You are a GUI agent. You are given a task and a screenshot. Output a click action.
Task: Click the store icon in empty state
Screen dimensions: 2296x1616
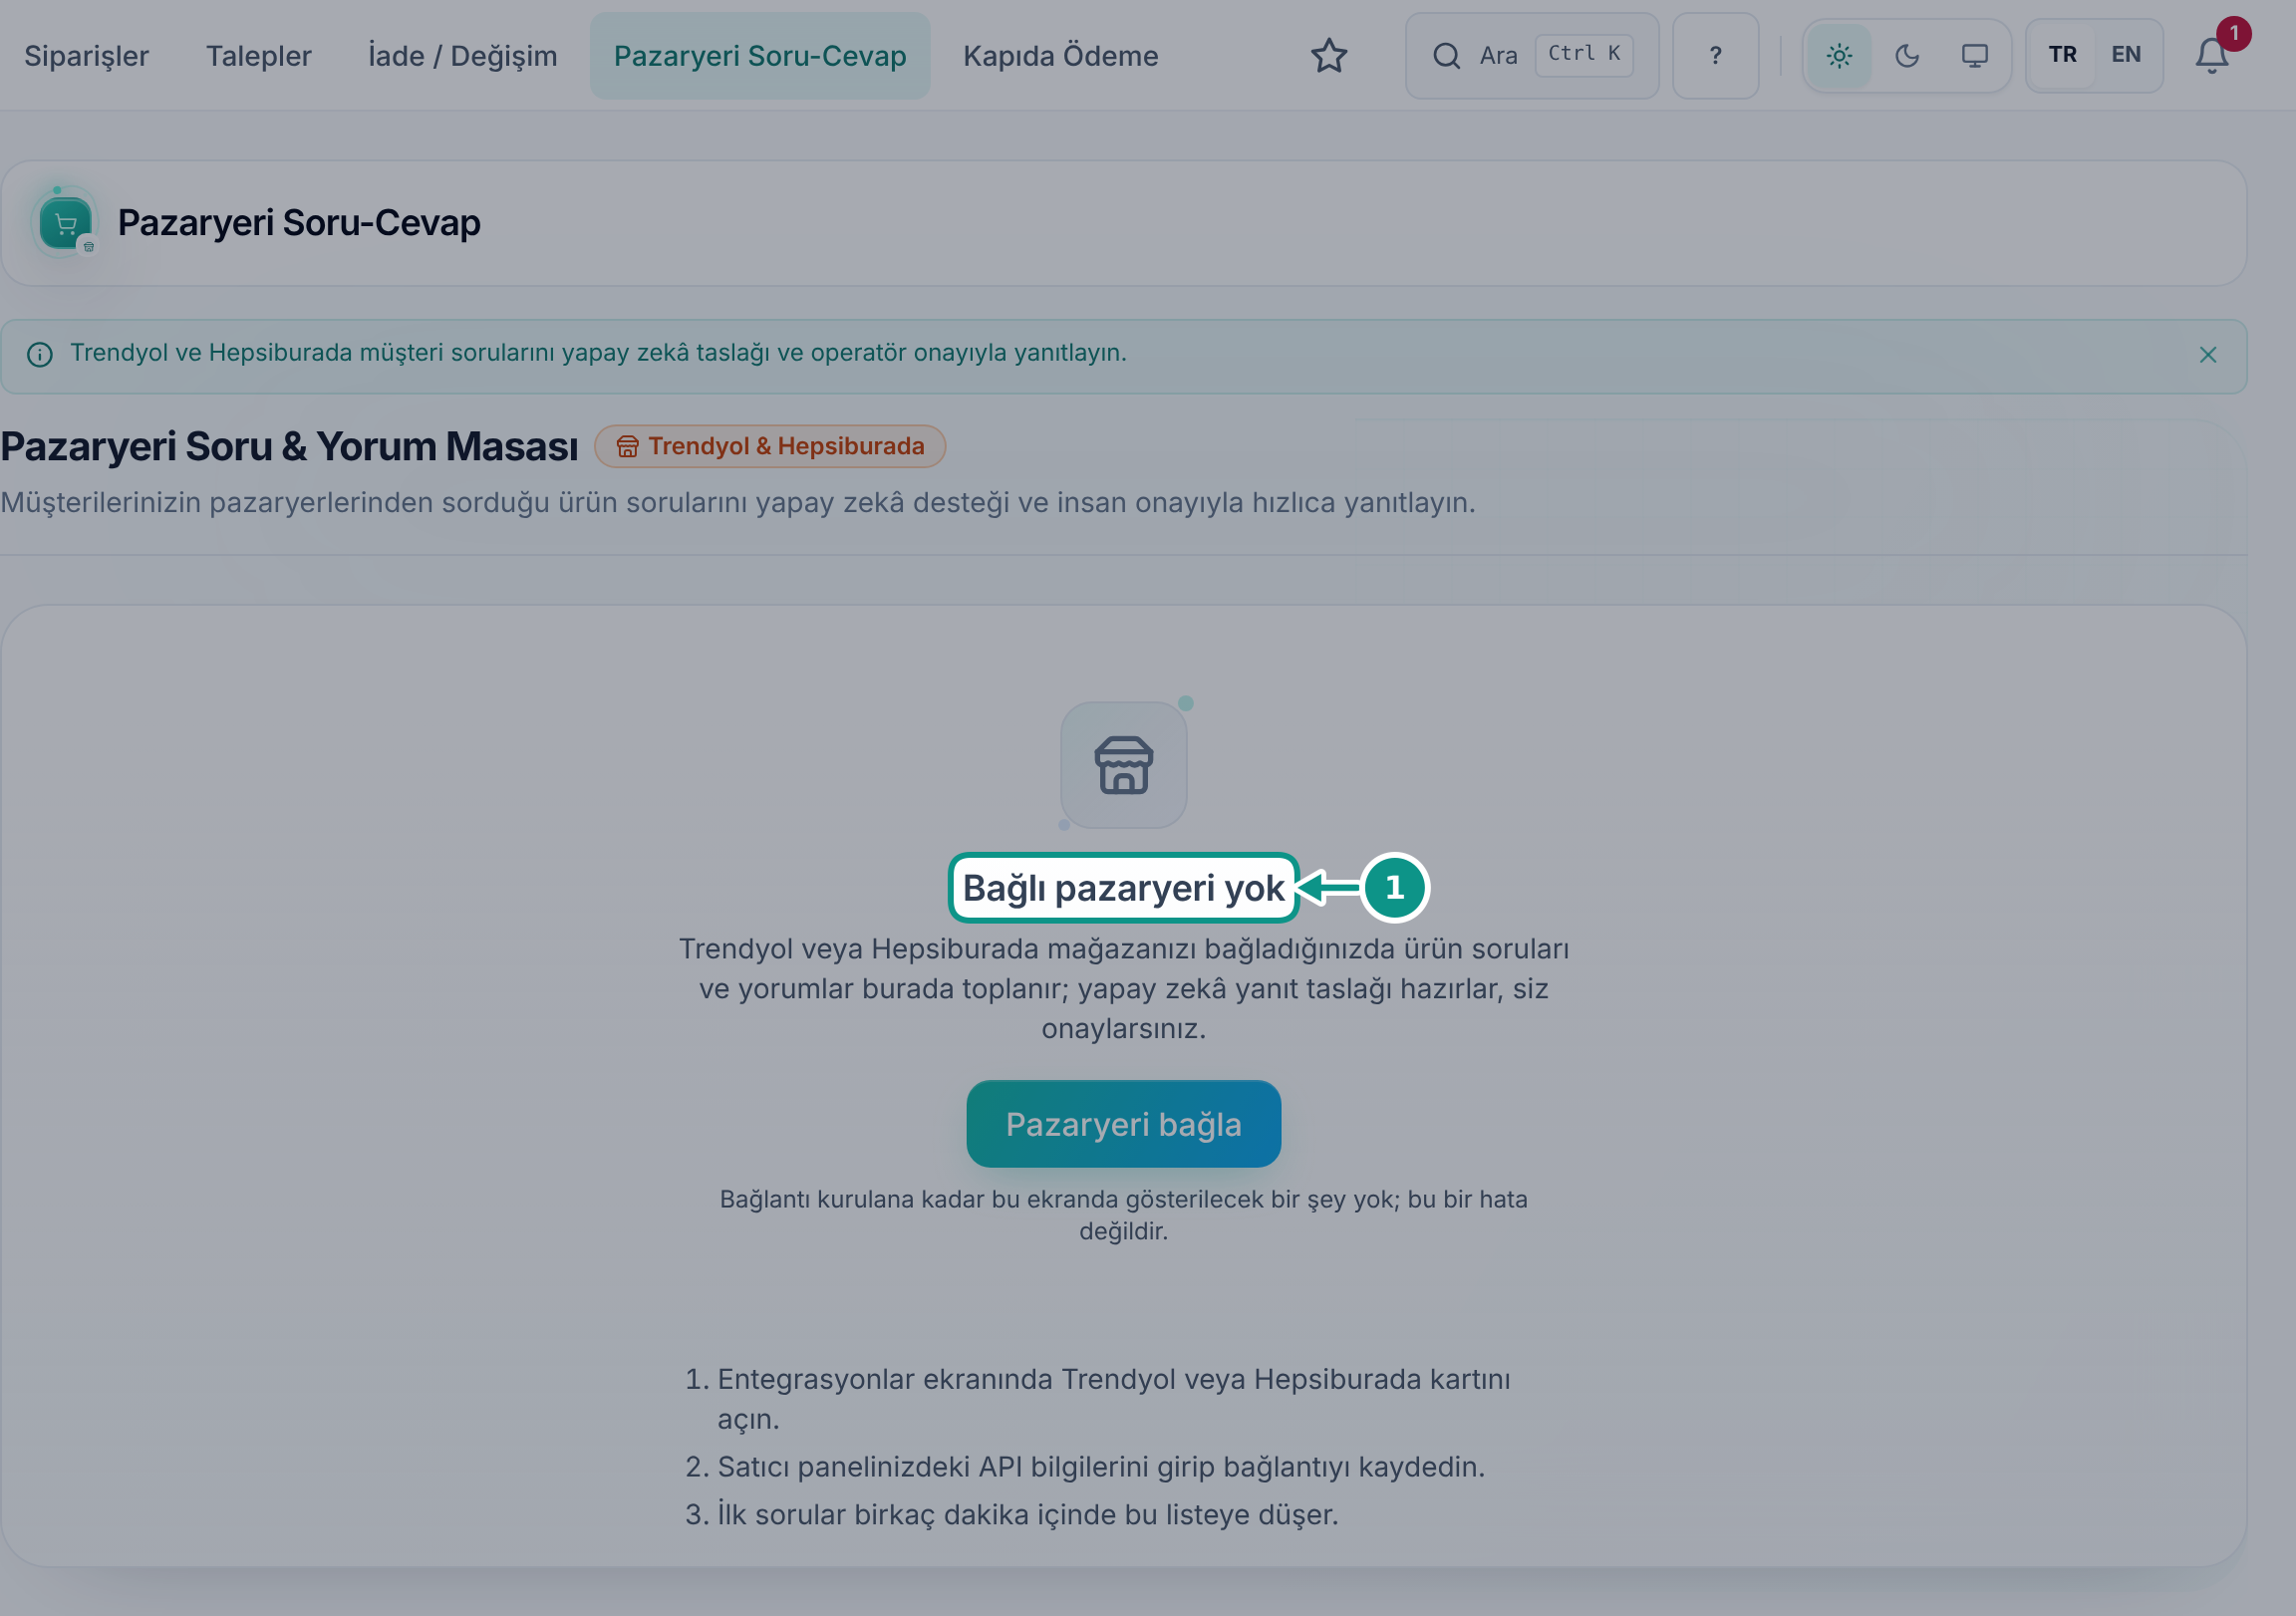[x=1123, y=765]
